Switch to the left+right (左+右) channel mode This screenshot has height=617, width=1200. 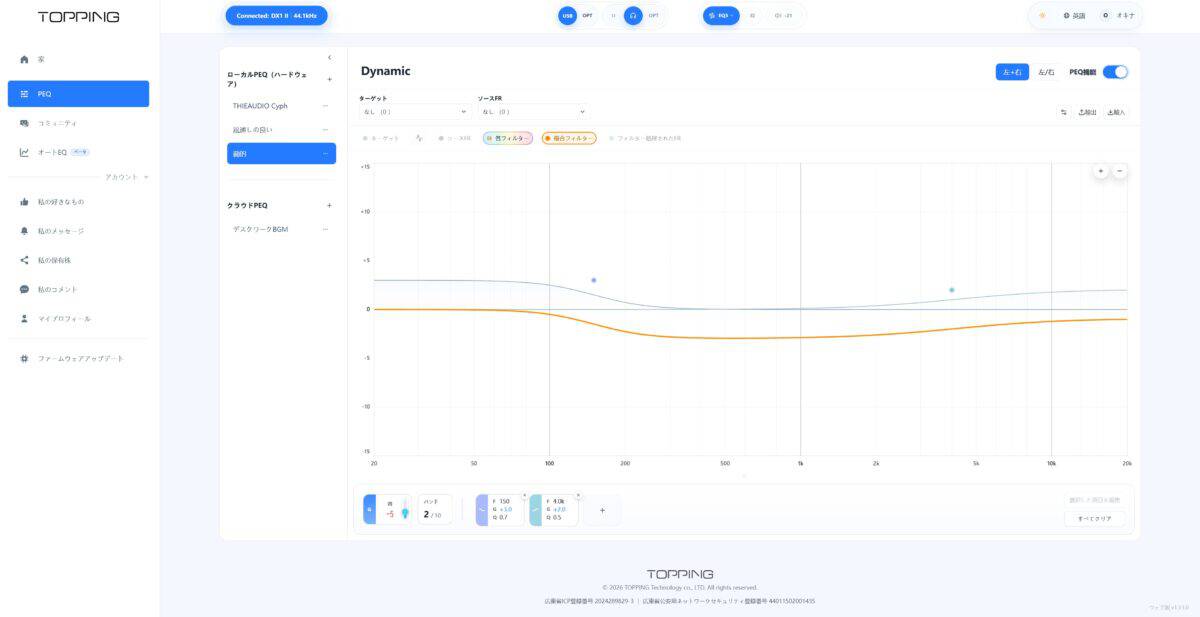click(x=1012, y=72)
